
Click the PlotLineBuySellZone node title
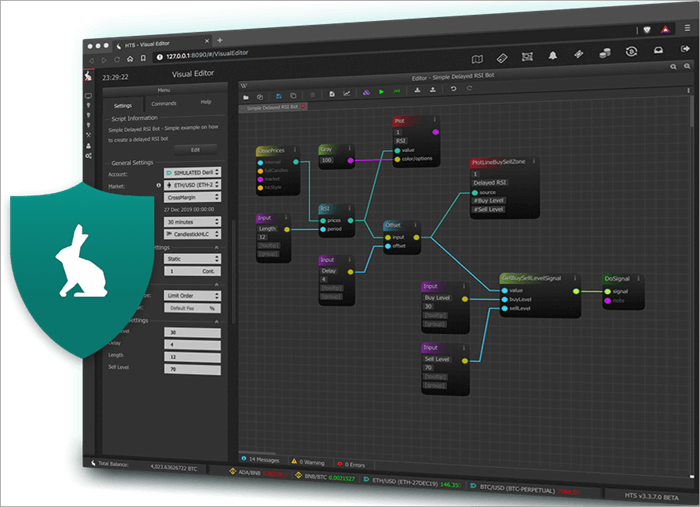tap(499, 162)
